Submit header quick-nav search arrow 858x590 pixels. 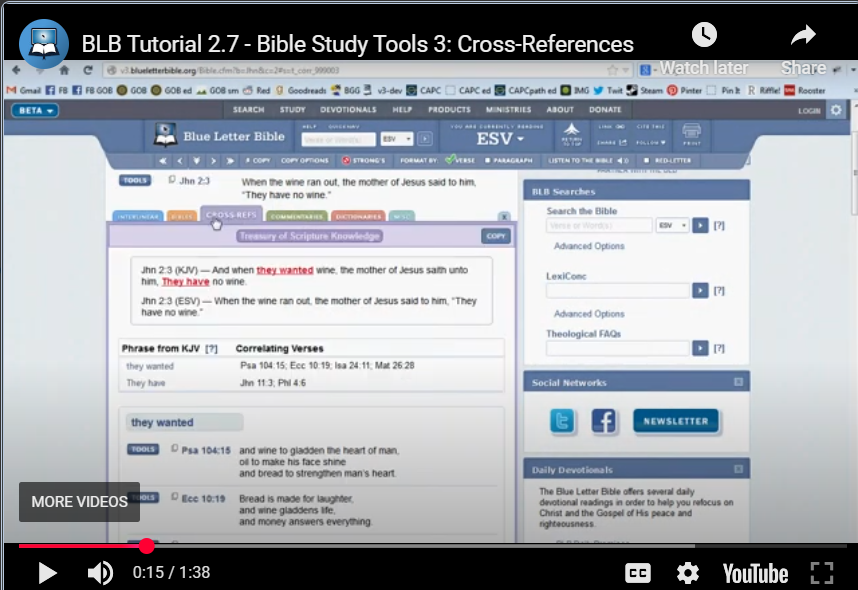point(425,140)
